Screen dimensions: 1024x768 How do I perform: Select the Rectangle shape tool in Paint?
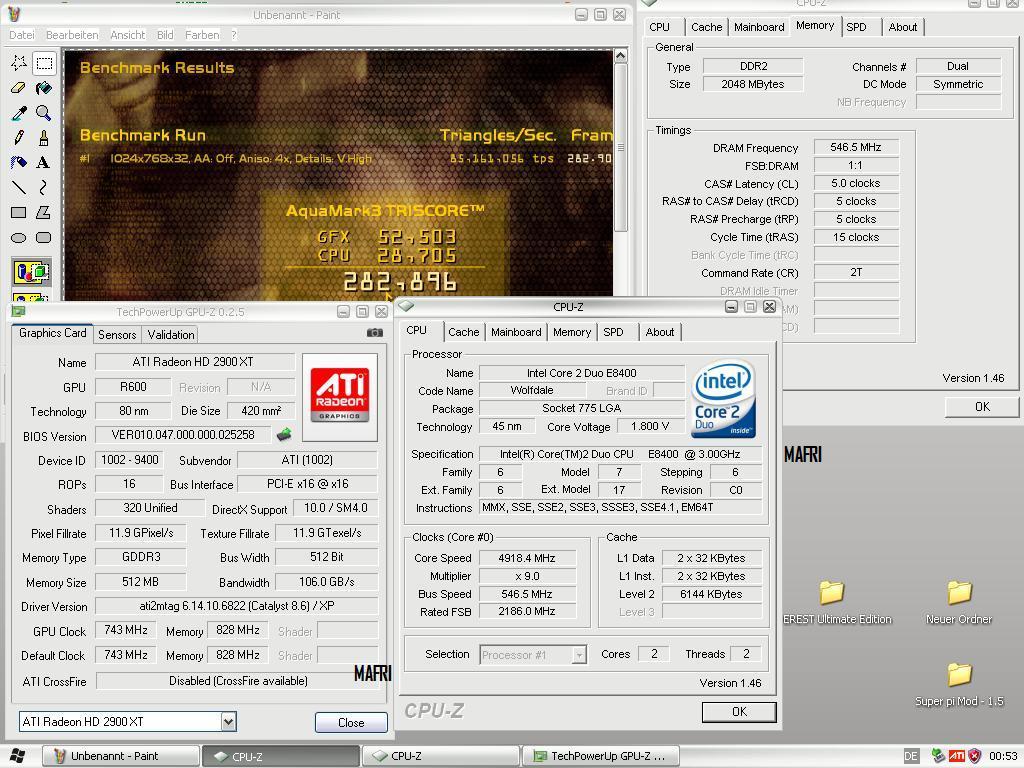(19, 212)
